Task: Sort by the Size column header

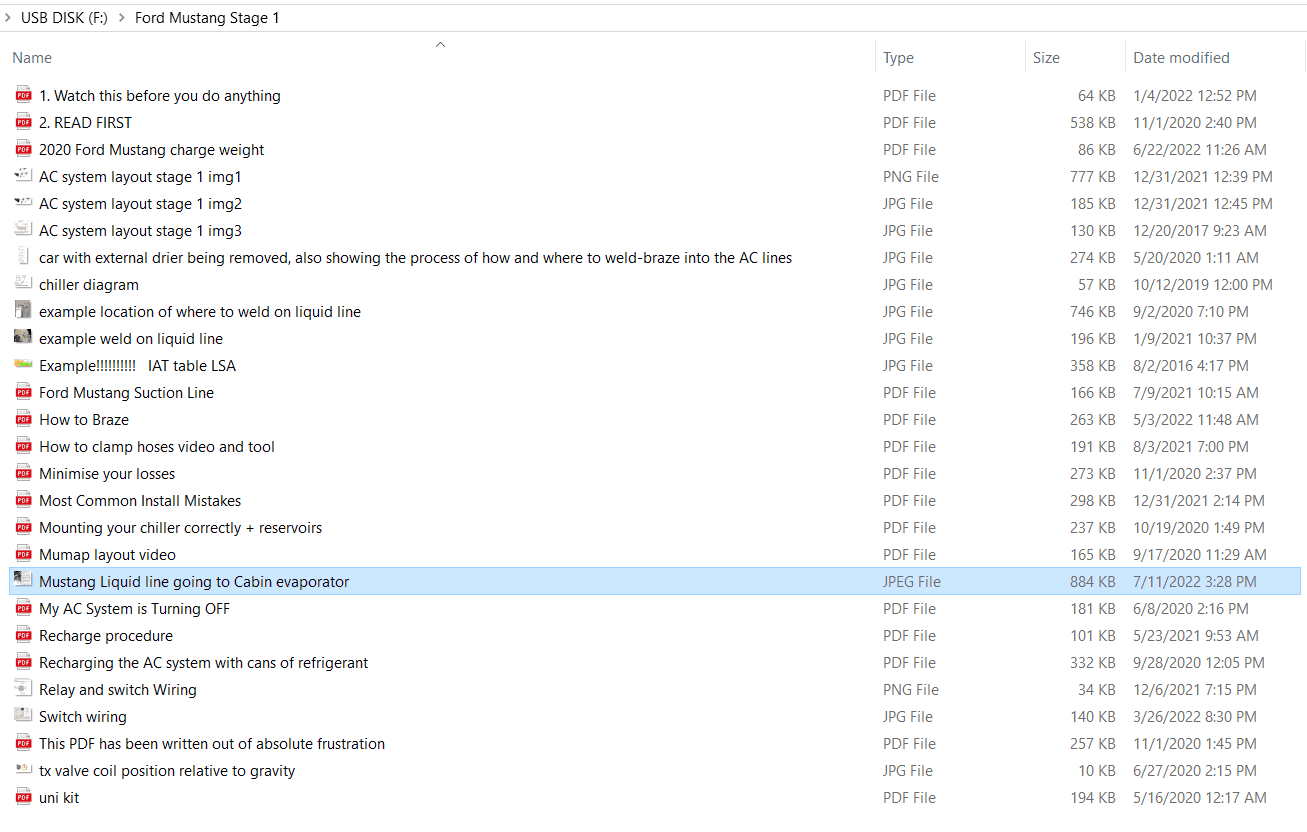Action: point(1046,58)
